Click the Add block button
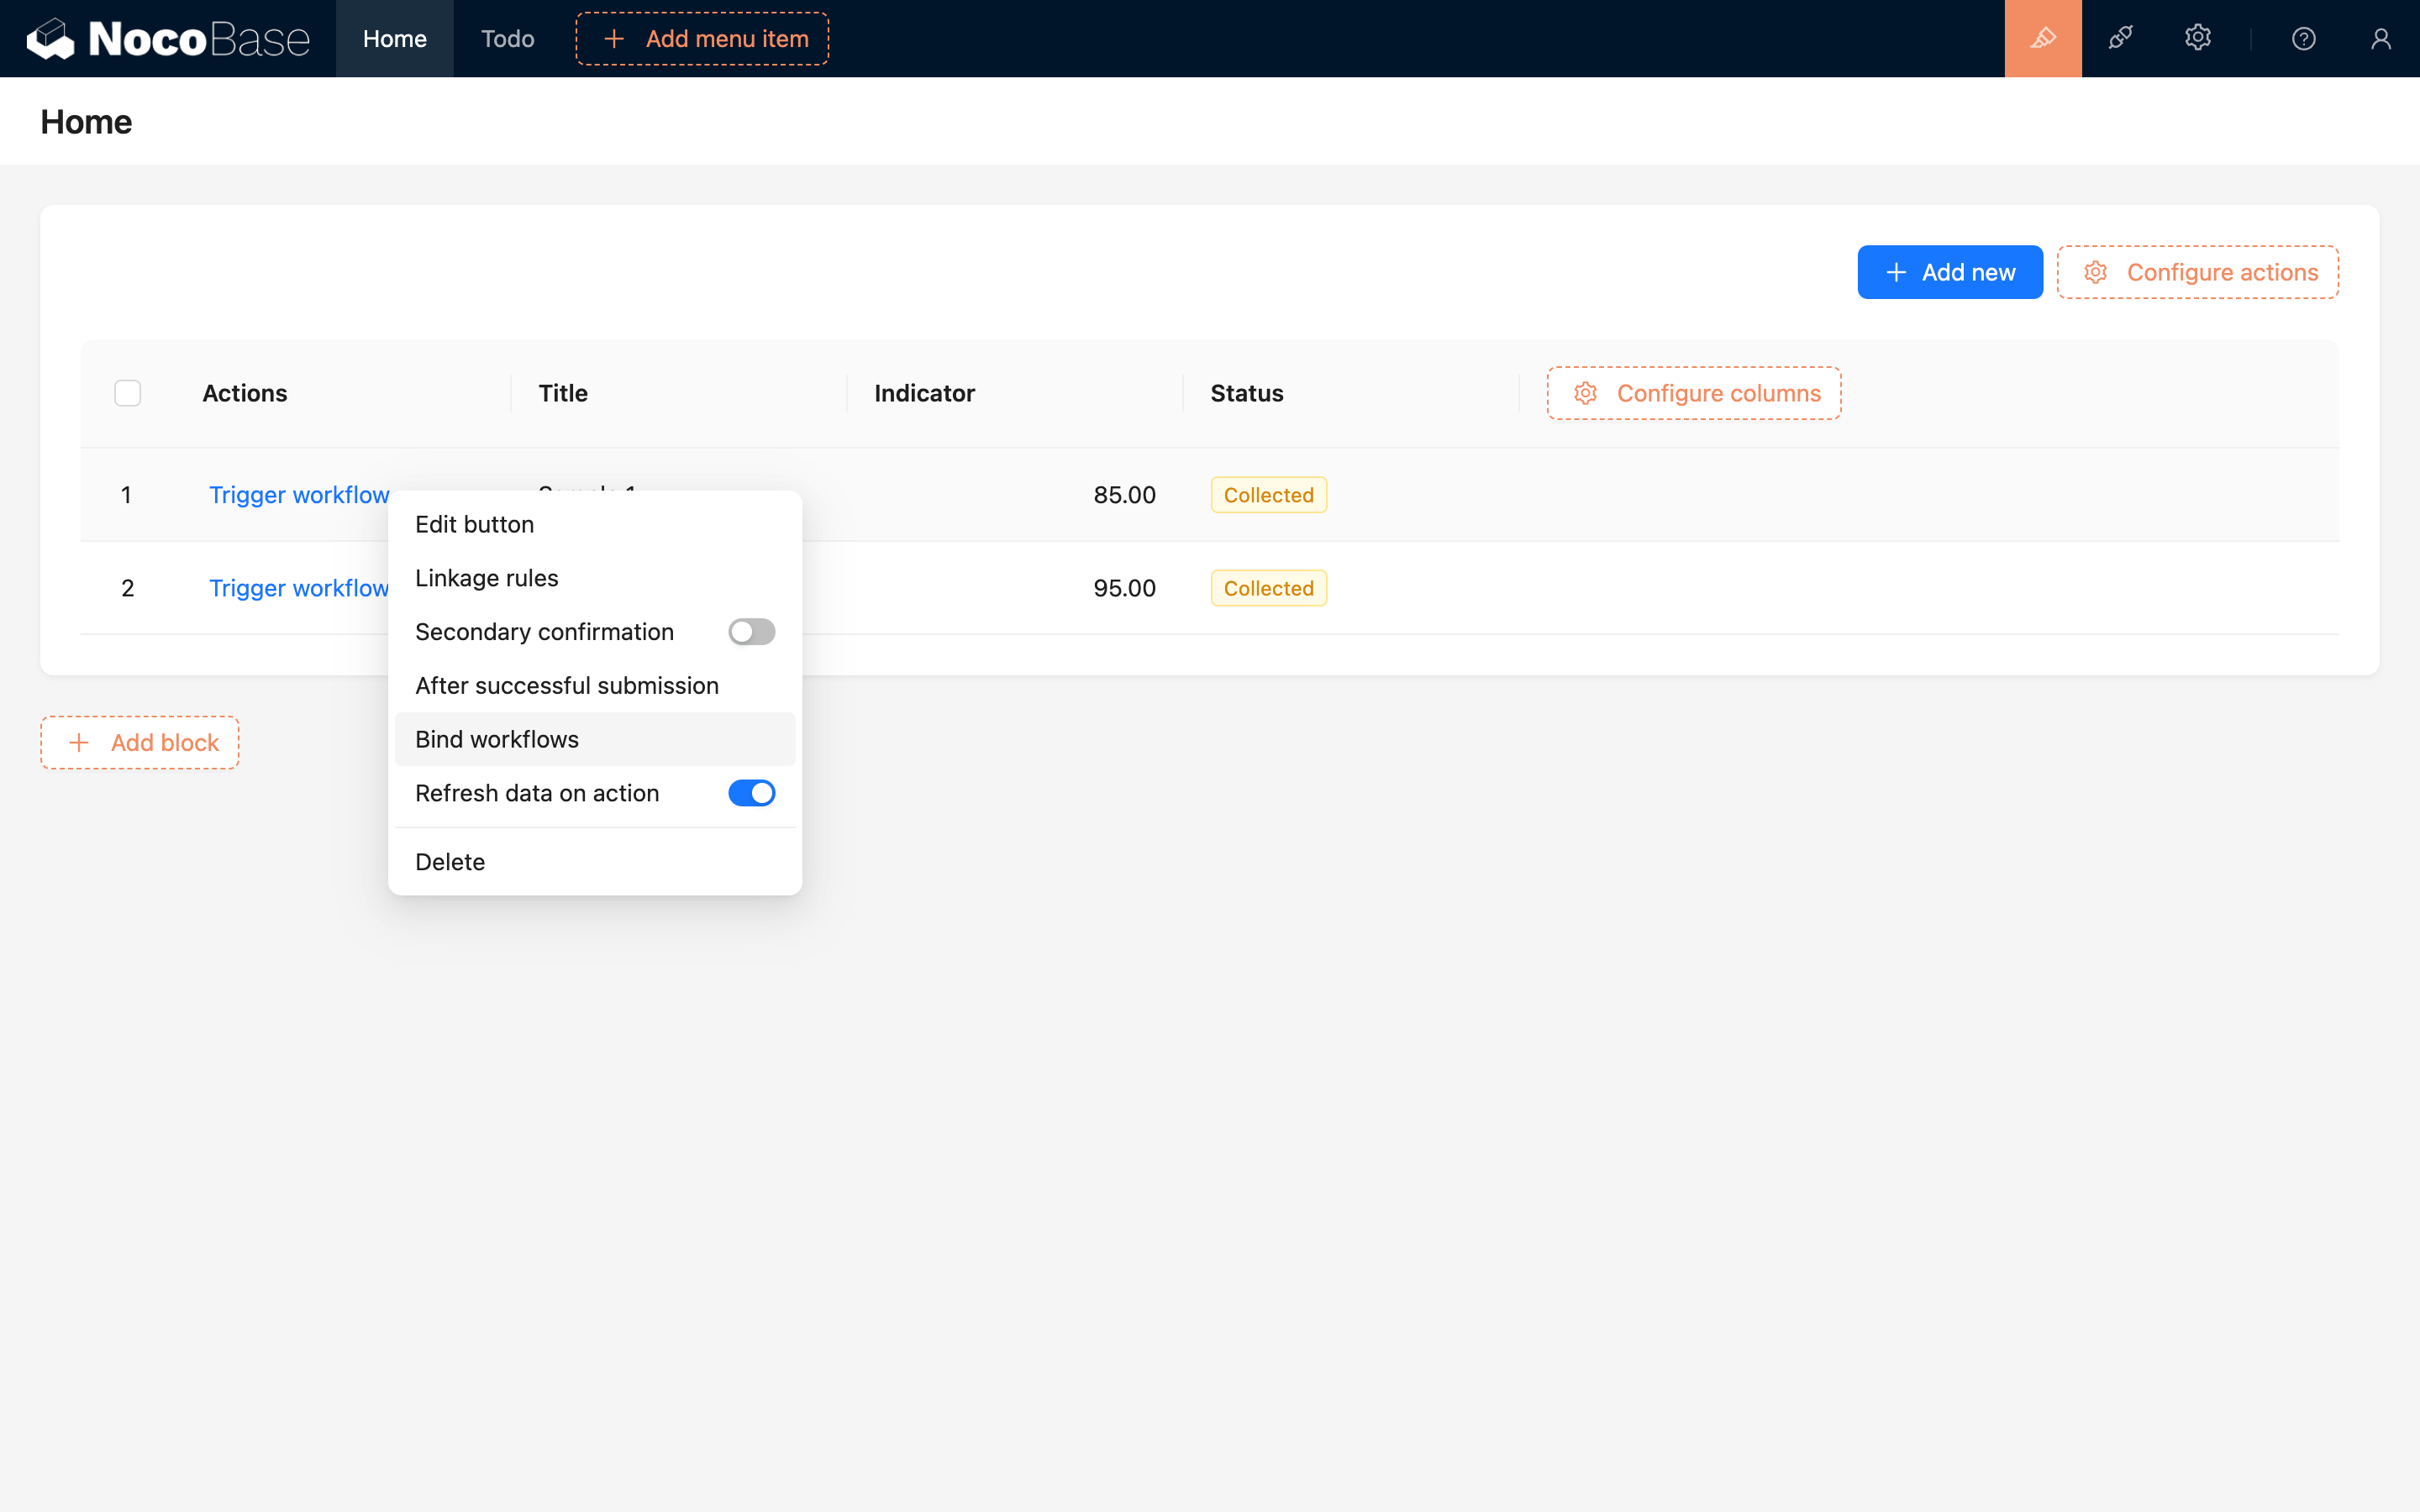The width and height of the screenshot is (2420, 1512). point(139,742)
